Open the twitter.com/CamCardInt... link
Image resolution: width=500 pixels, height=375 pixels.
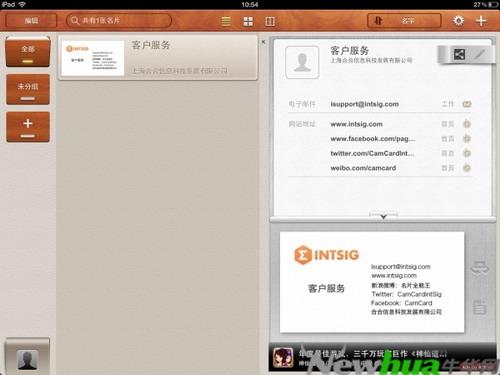click(372, 153)
